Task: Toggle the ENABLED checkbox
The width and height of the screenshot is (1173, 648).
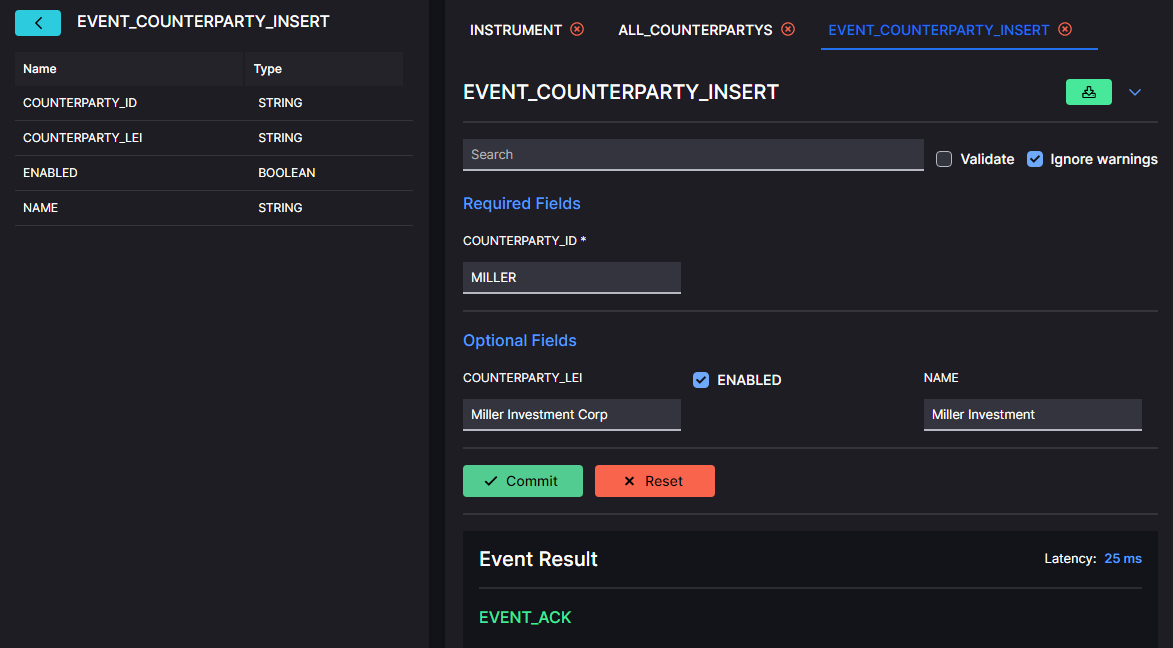Action: (701, 380)
